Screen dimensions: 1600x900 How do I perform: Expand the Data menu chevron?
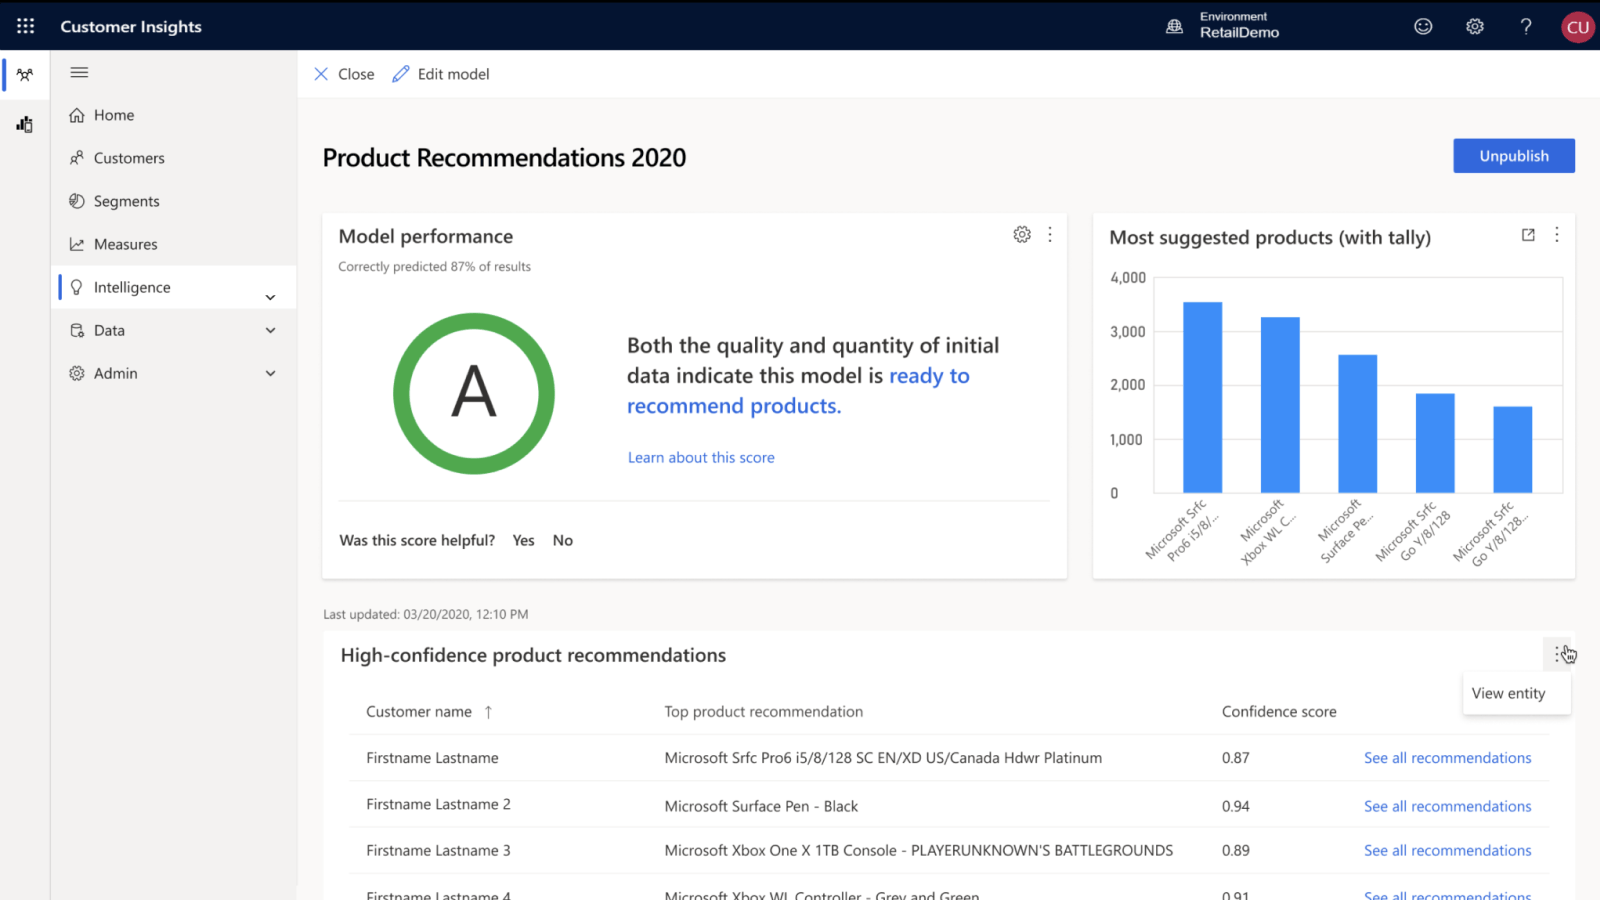(270, 330)
